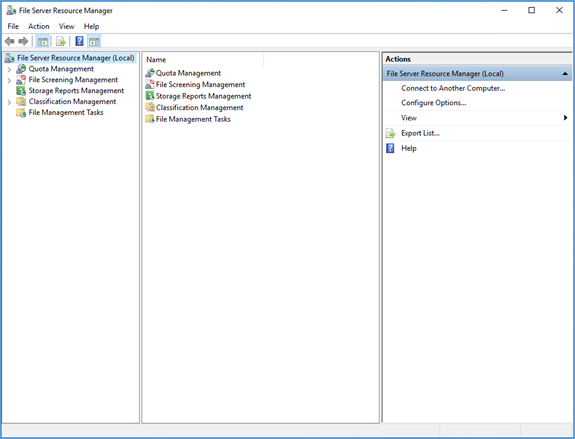The height and width of the screenshot is (439, 575).
Task: Click Connect to Another Computer action
Action: [x=453, y=88]
